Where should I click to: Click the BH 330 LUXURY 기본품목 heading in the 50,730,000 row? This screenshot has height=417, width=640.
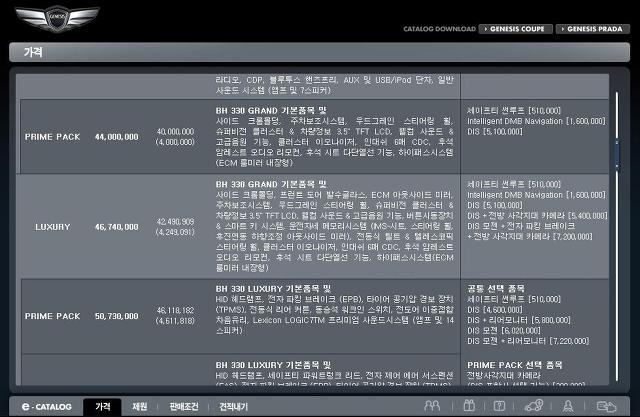273,288
